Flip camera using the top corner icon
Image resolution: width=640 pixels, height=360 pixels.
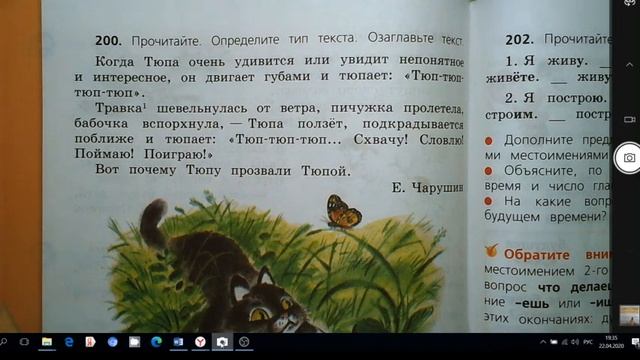[631, 2]
